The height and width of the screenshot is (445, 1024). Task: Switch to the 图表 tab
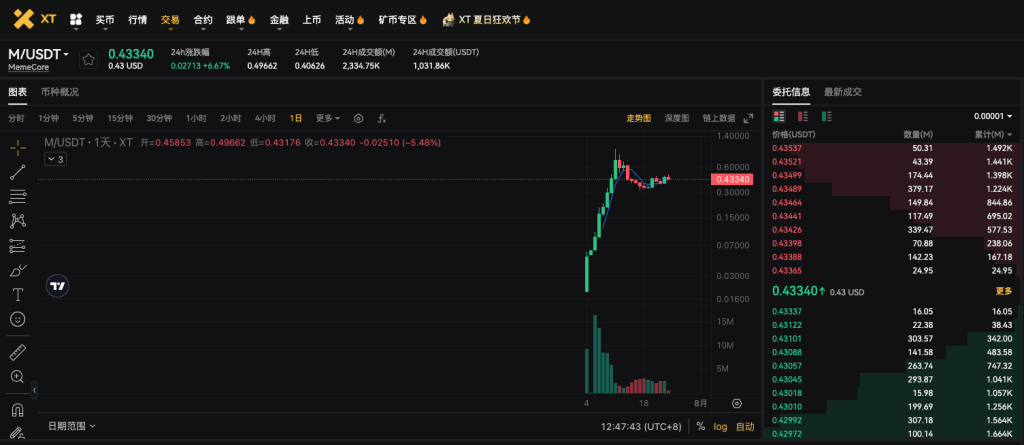18,92
